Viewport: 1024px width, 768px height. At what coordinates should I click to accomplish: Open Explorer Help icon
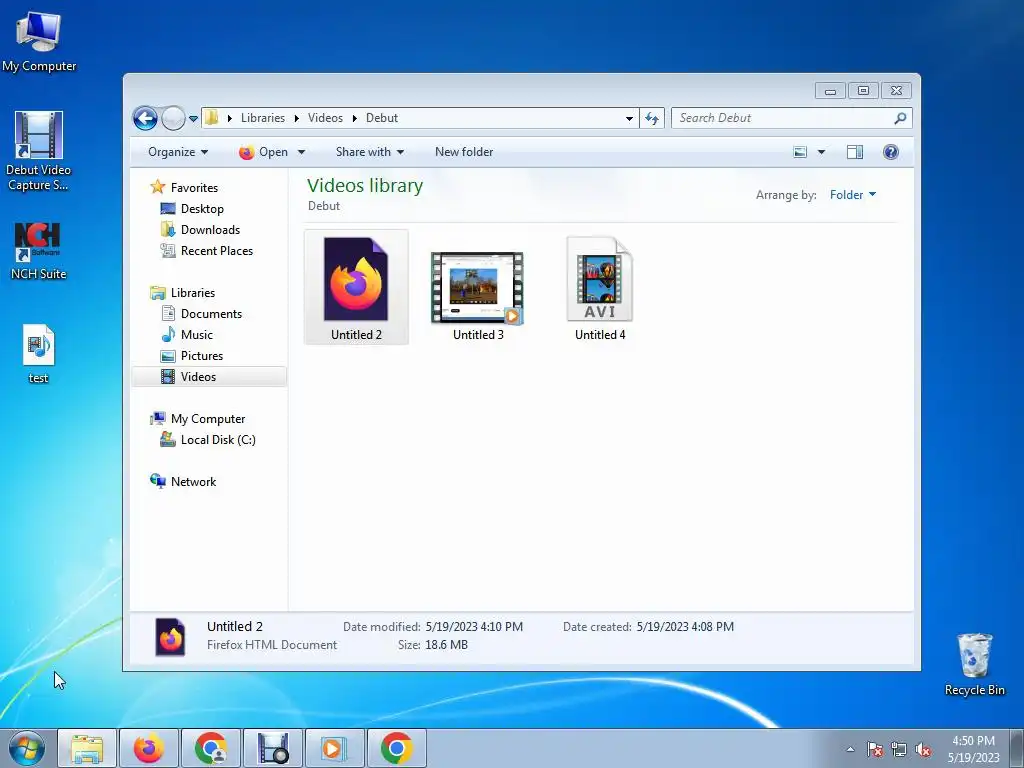pyautogui.click(x=890, y=152)
